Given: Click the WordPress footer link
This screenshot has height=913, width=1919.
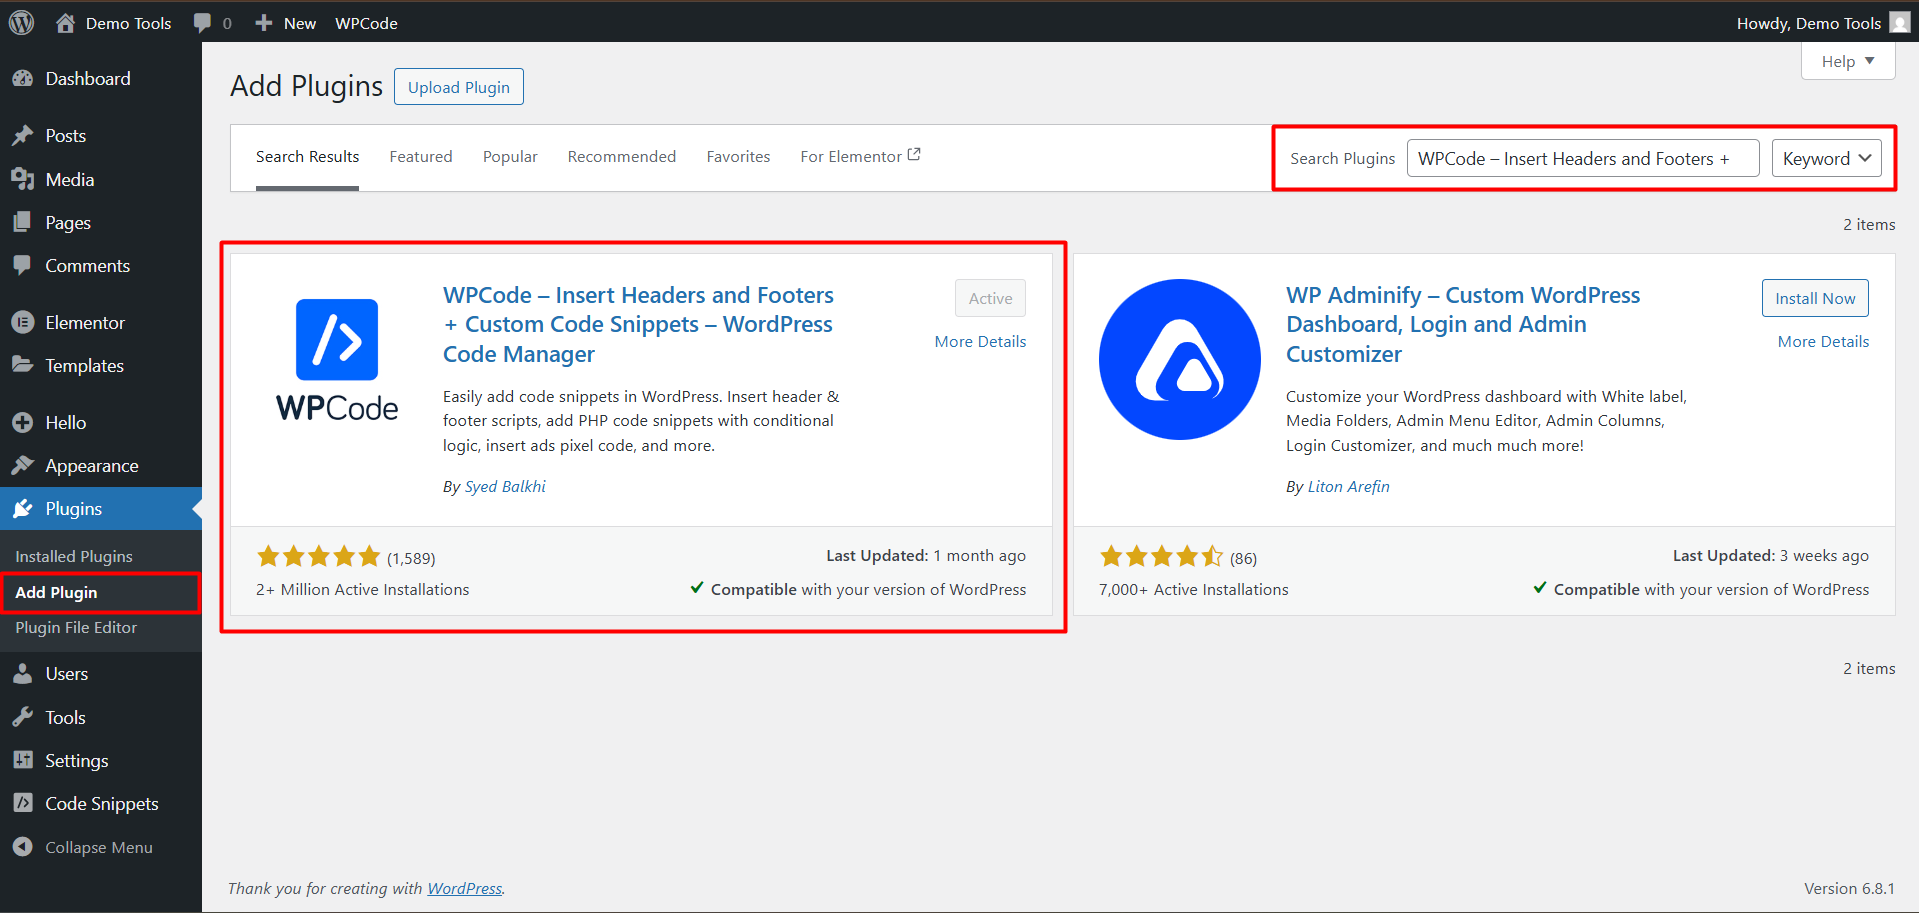Looking at the screenshot, I should coord(465,888).
